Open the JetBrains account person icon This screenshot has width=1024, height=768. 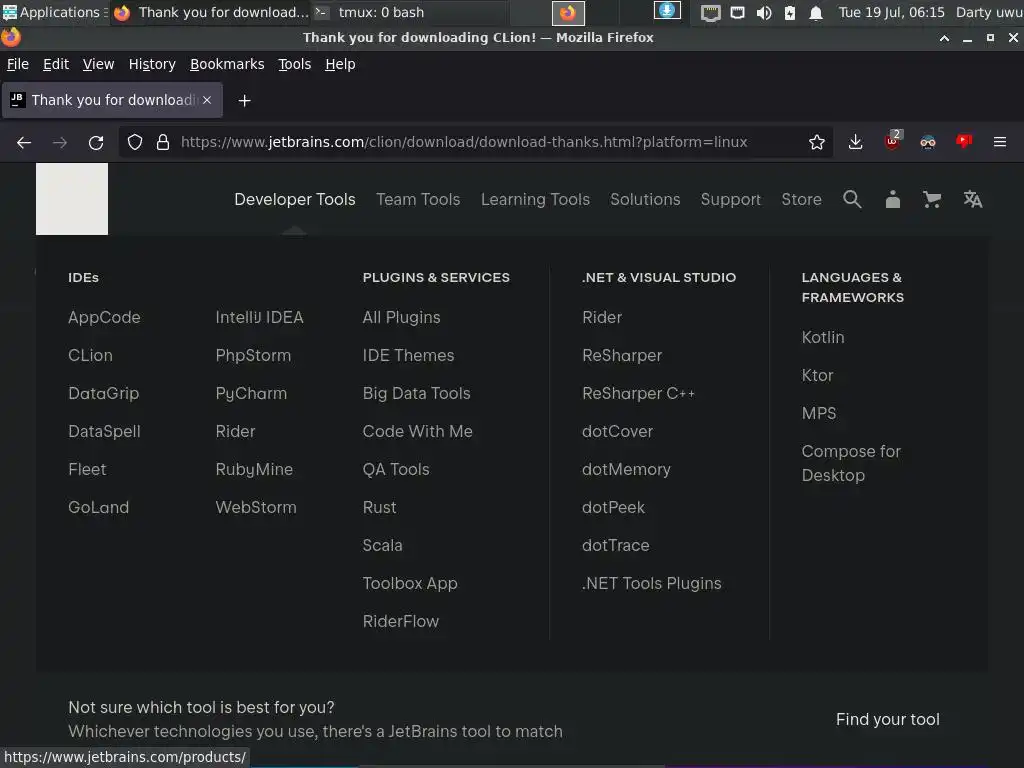pos(893,199)
